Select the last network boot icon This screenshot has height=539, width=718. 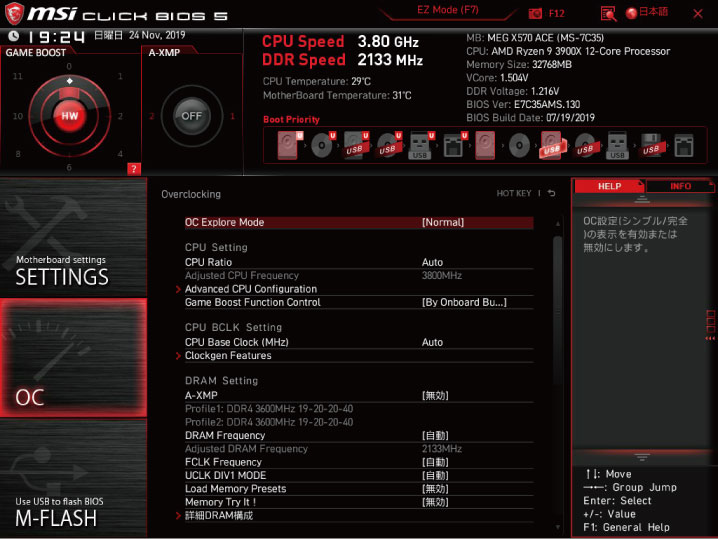click(x=684, y=145)
